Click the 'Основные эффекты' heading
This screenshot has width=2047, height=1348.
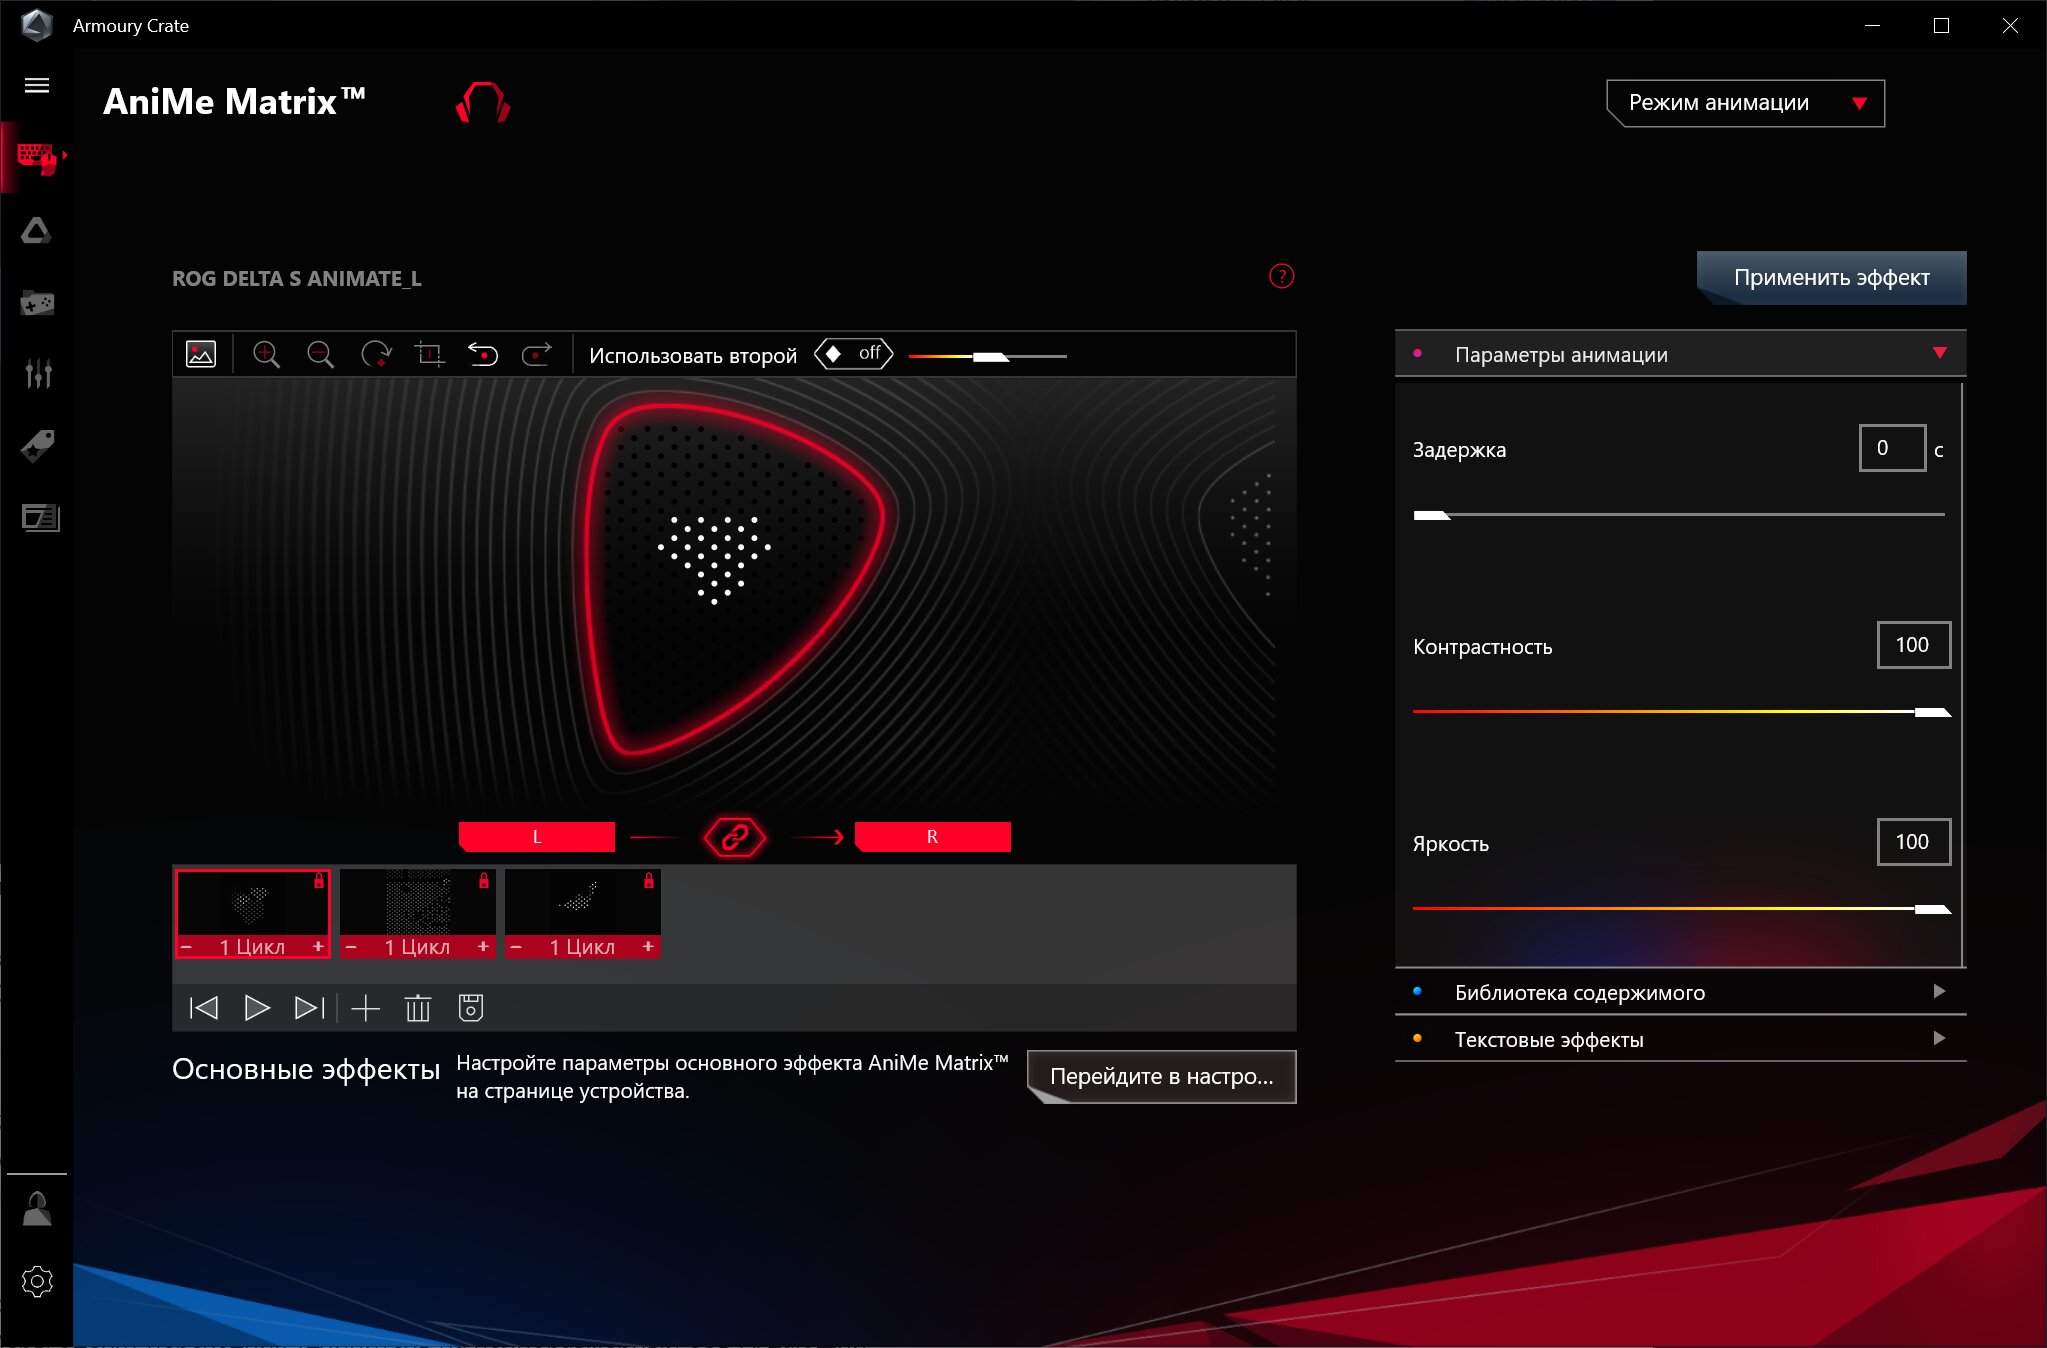(306, 1069)
